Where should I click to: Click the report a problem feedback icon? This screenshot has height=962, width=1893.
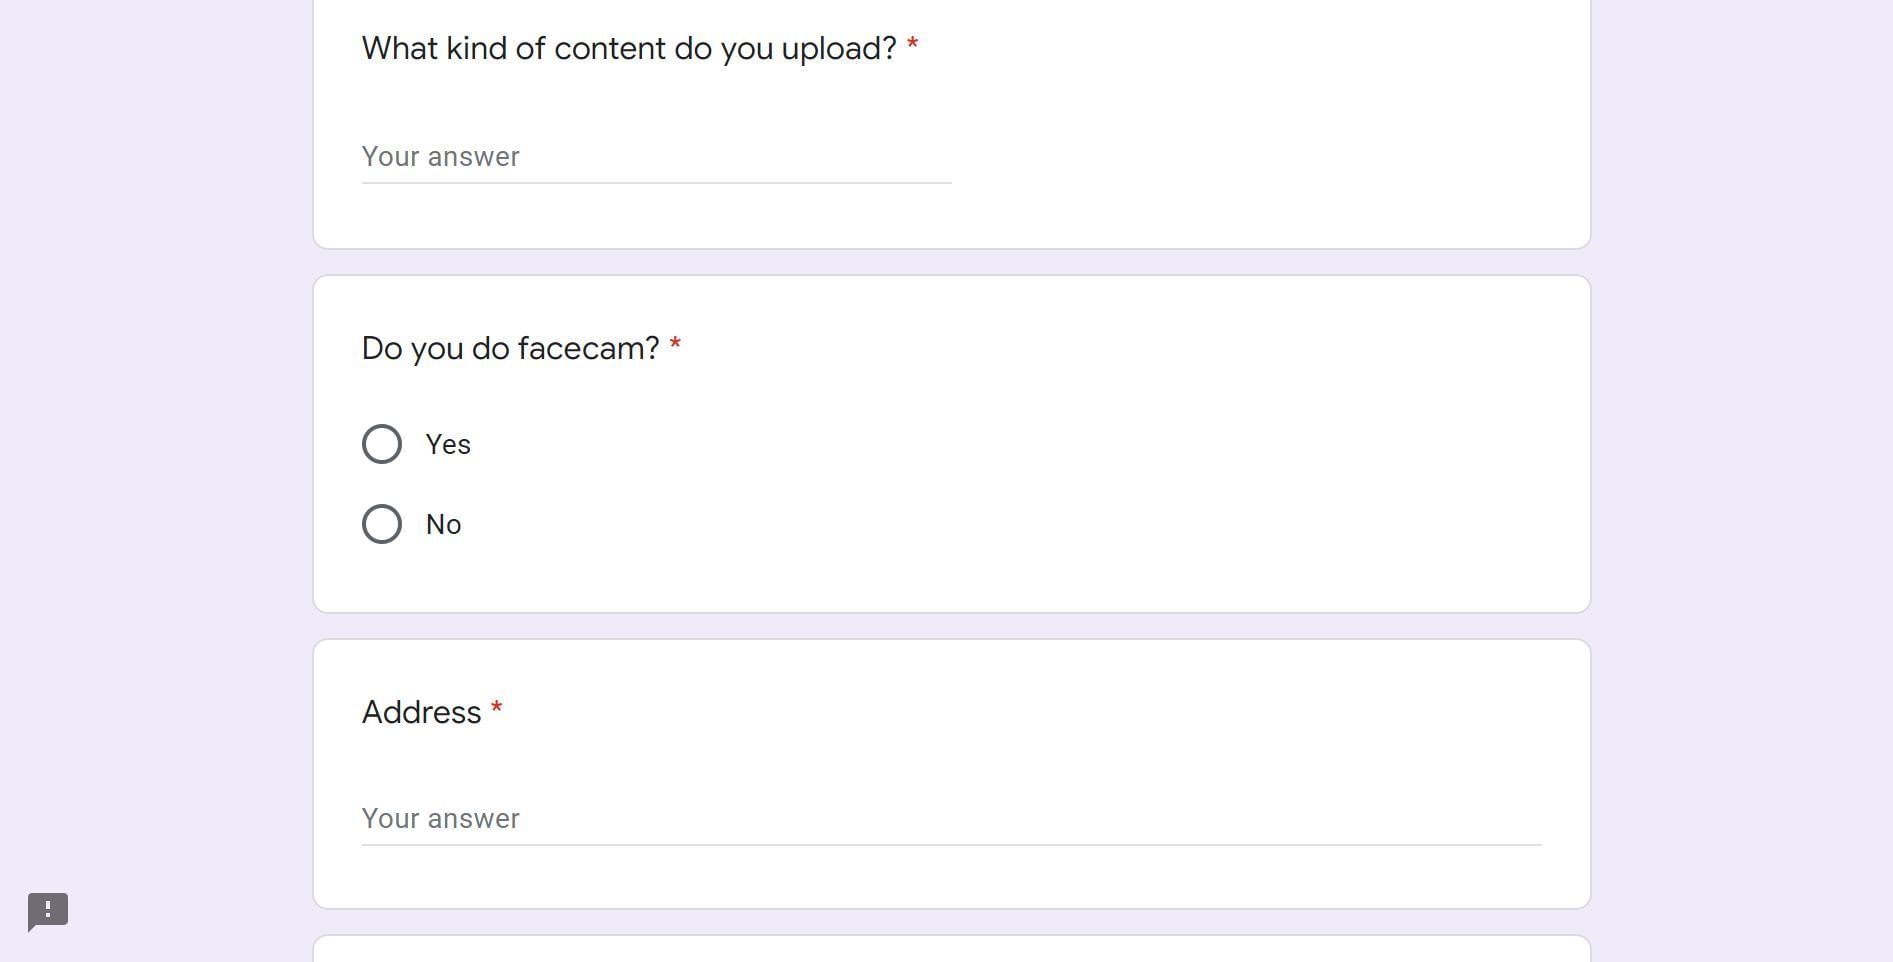click(x=48, y=911)
